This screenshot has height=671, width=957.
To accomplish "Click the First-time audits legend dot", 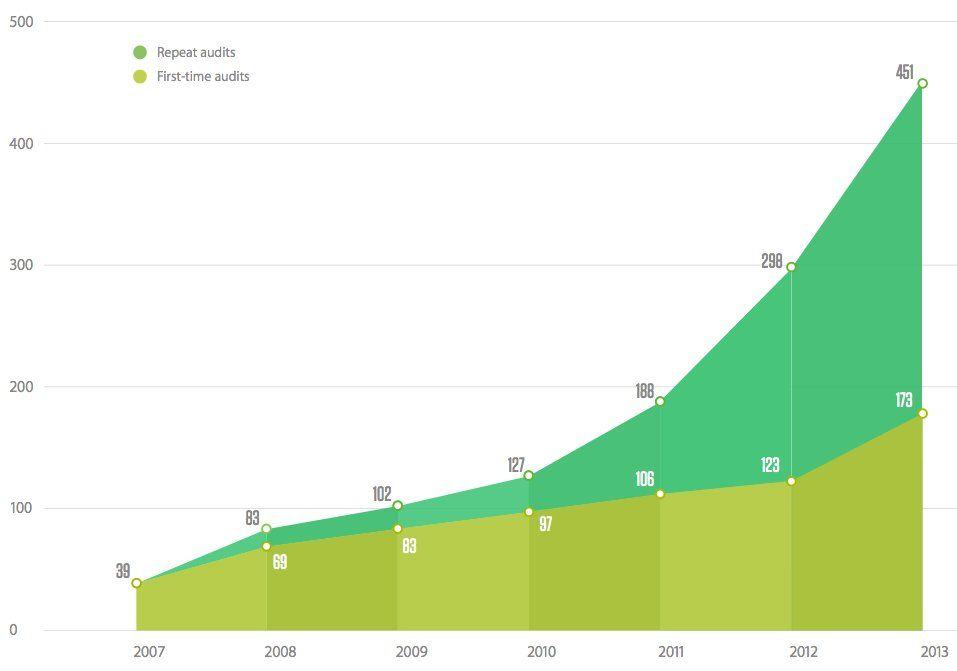I will (140, 76).
